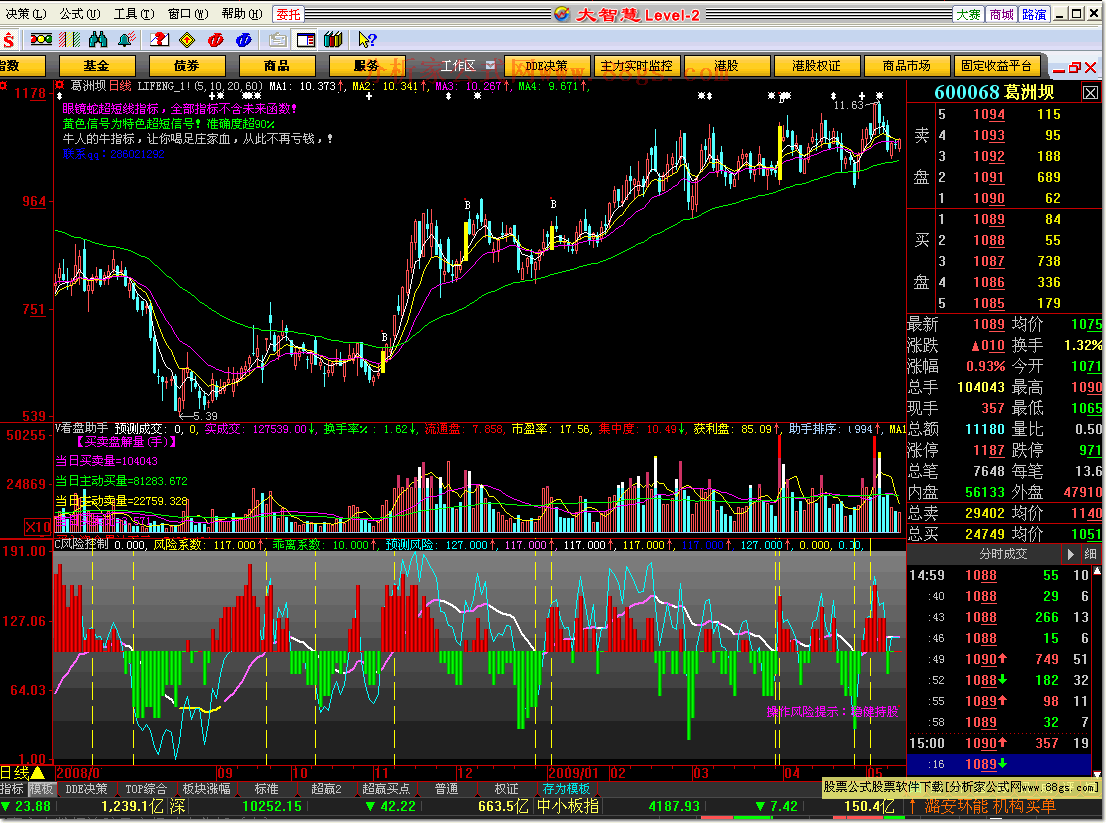Click the 存为模板 save template link
1109x825 pixels.
(x=566, y=789)
